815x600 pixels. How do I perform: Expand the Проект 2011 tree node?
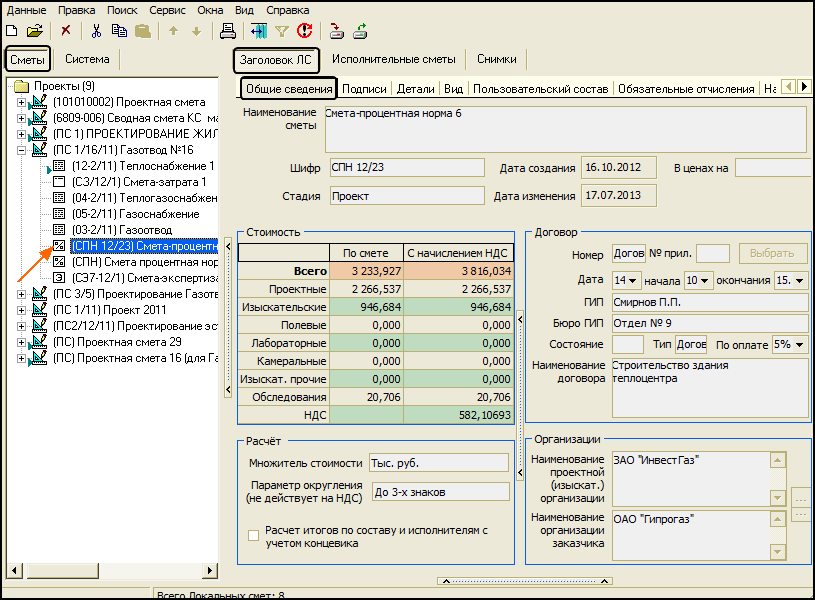(21, 310)
